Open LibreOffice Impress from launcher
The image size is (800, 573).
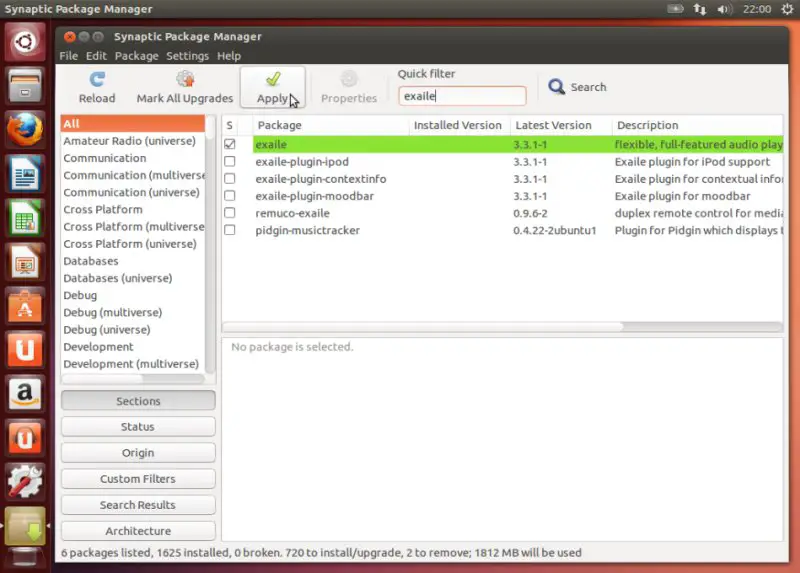click(x=24, y=262)
